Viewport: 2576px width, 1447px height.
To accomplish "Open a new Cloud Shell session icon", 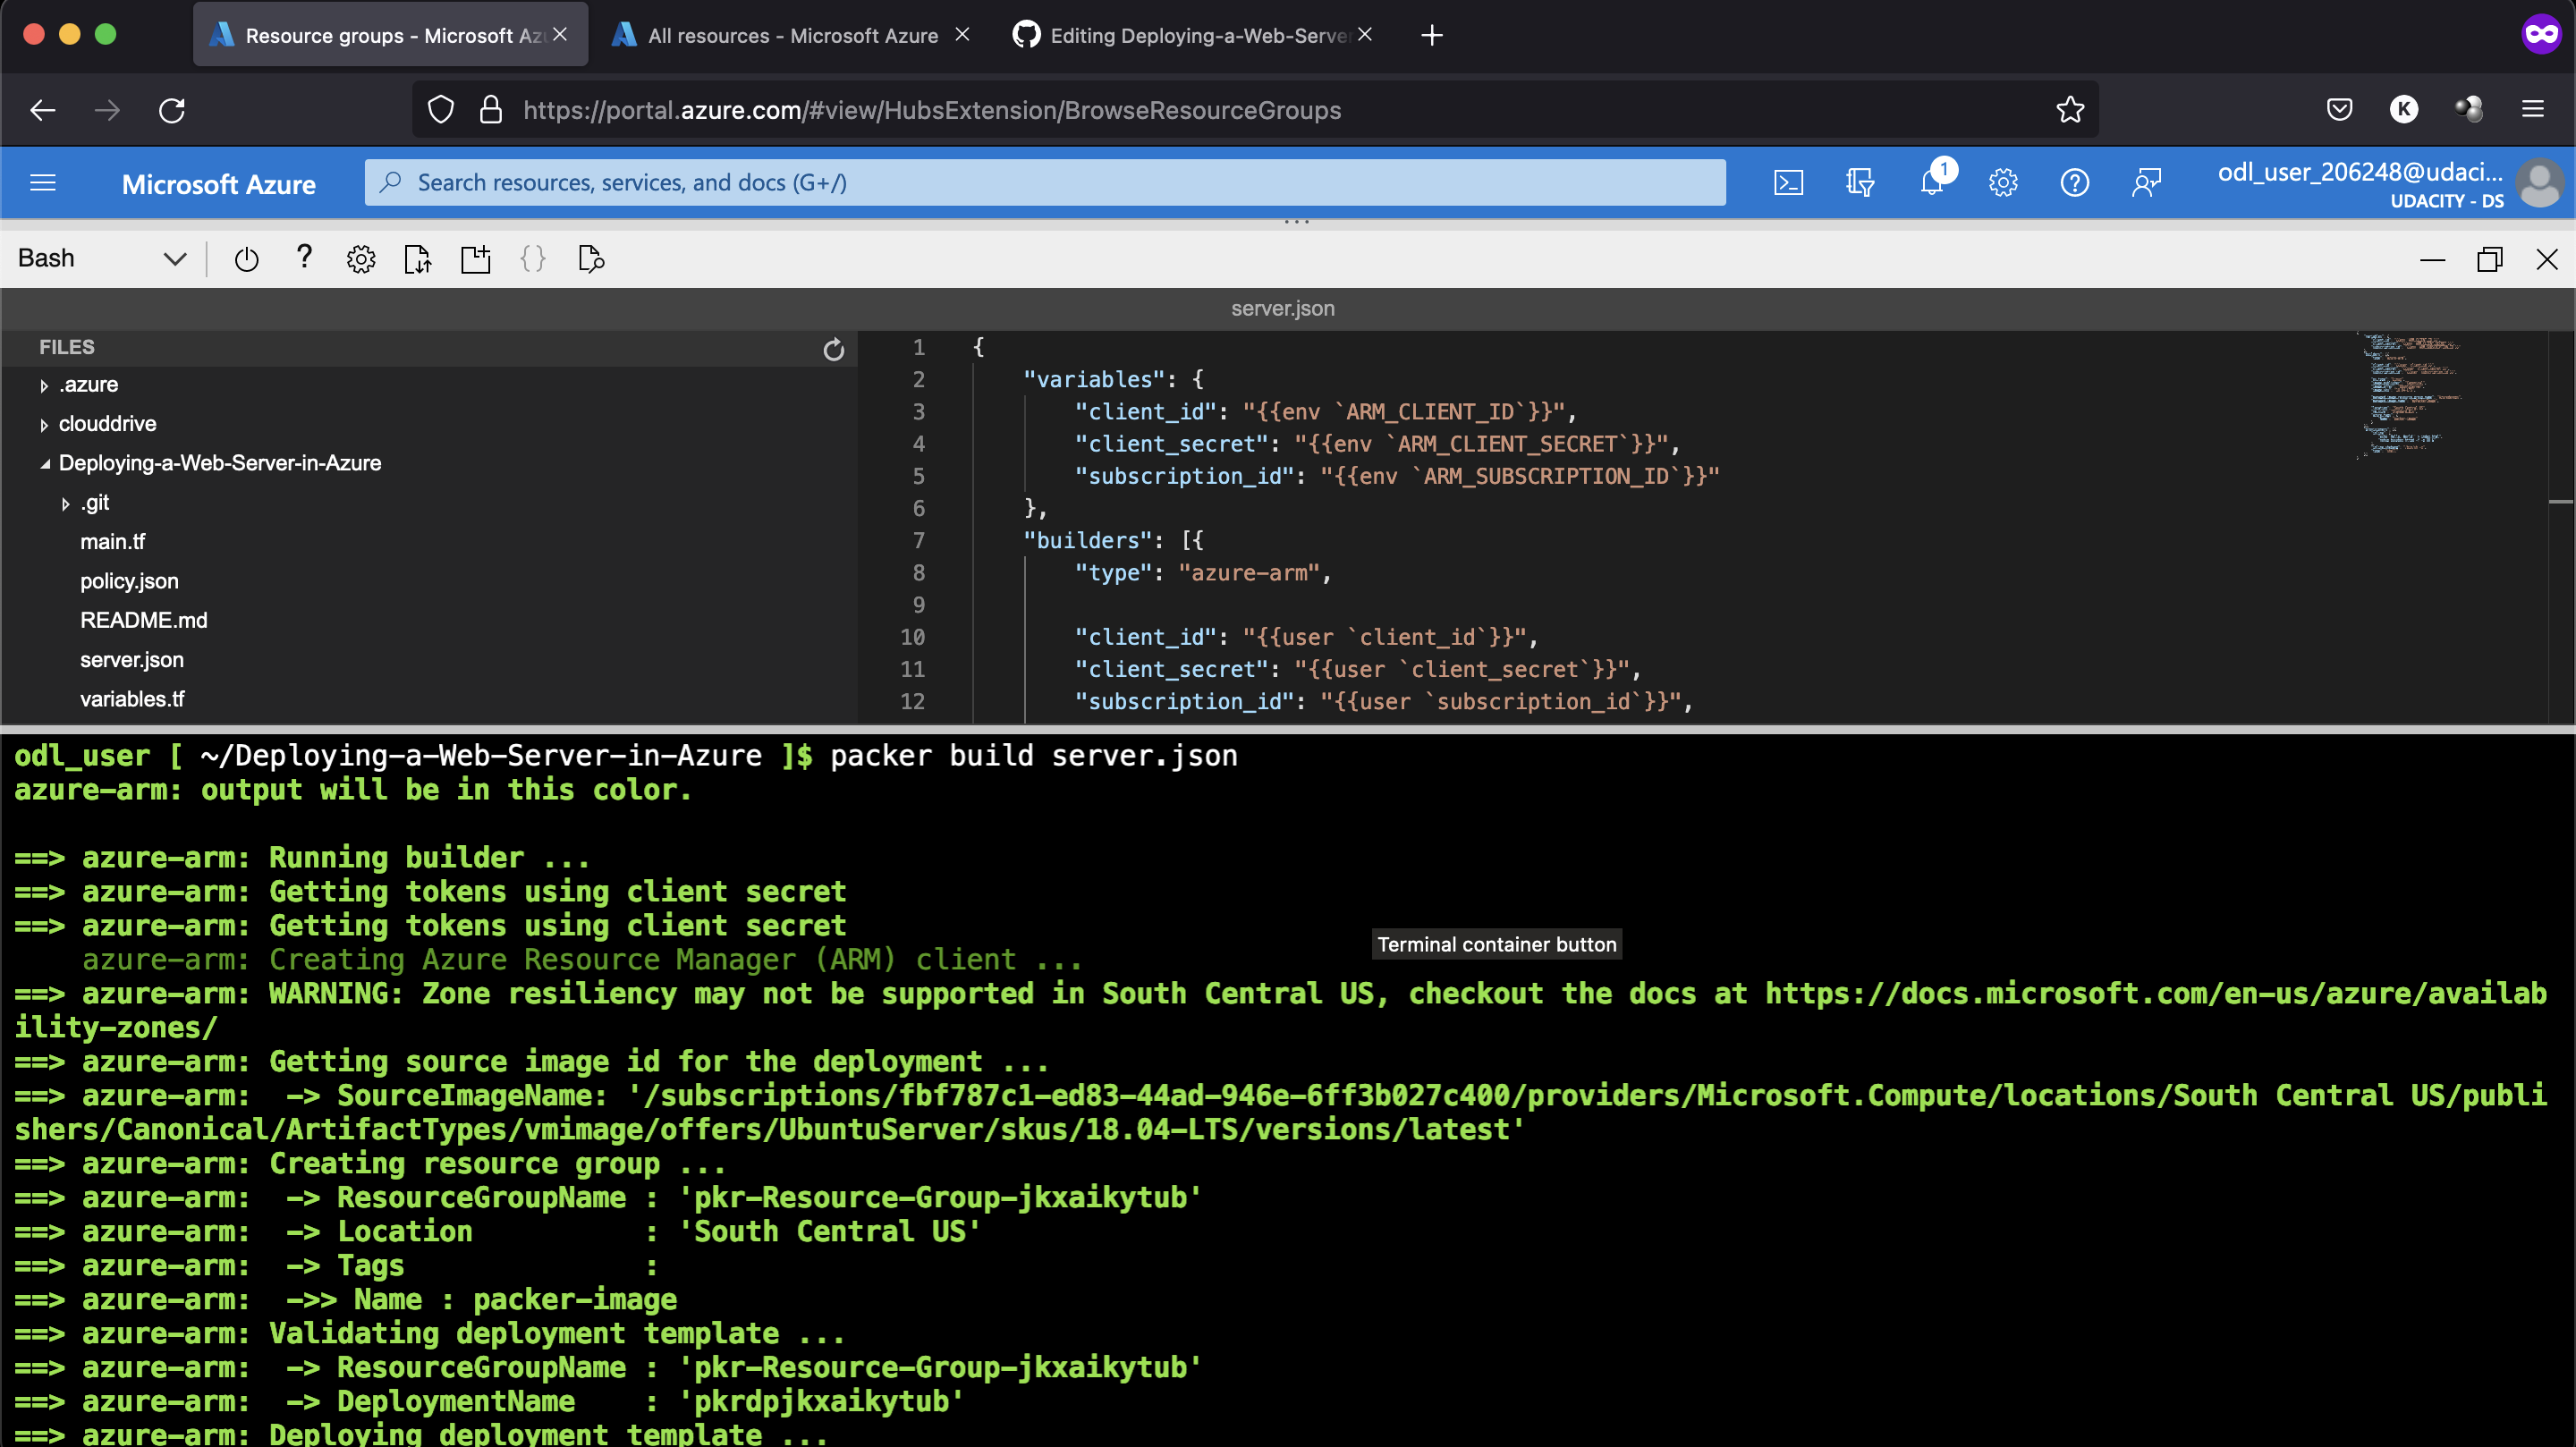I will (x=475, y=259).
